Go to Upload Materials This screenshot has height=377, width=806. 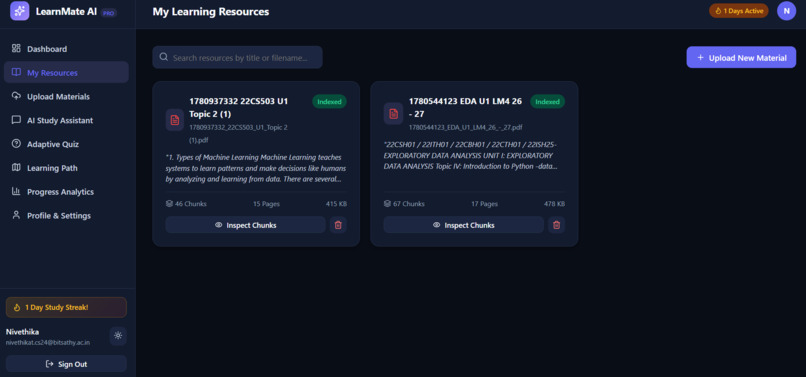coord(66,97)
